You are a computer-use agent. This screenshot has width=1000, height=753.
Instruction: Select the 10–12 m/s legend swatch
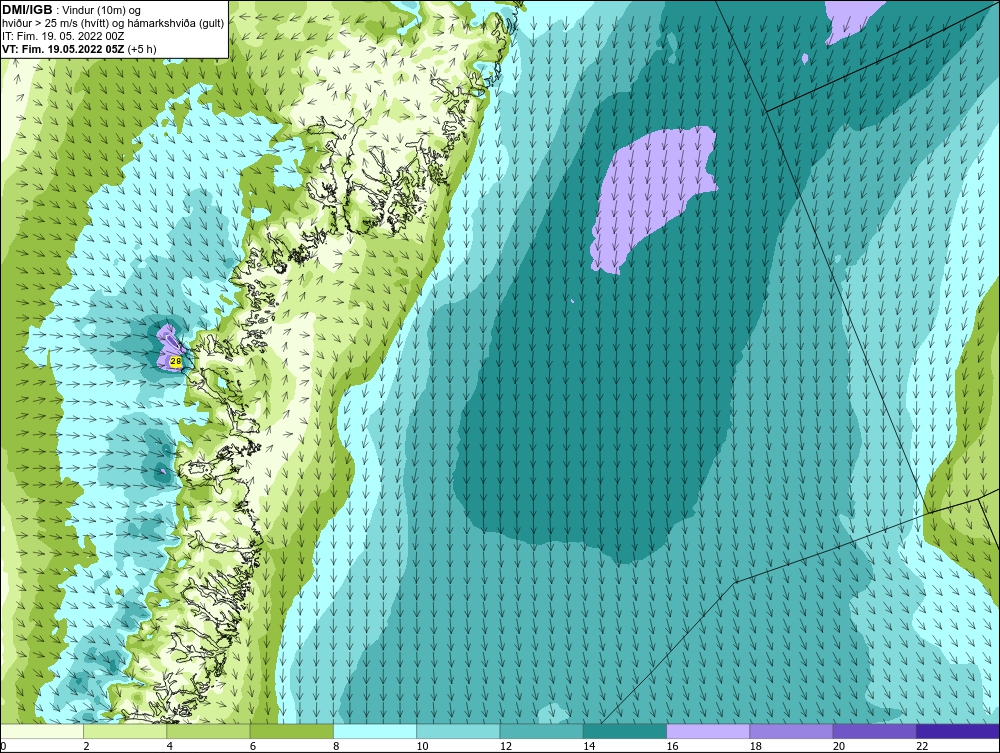(x=458, y=731)
